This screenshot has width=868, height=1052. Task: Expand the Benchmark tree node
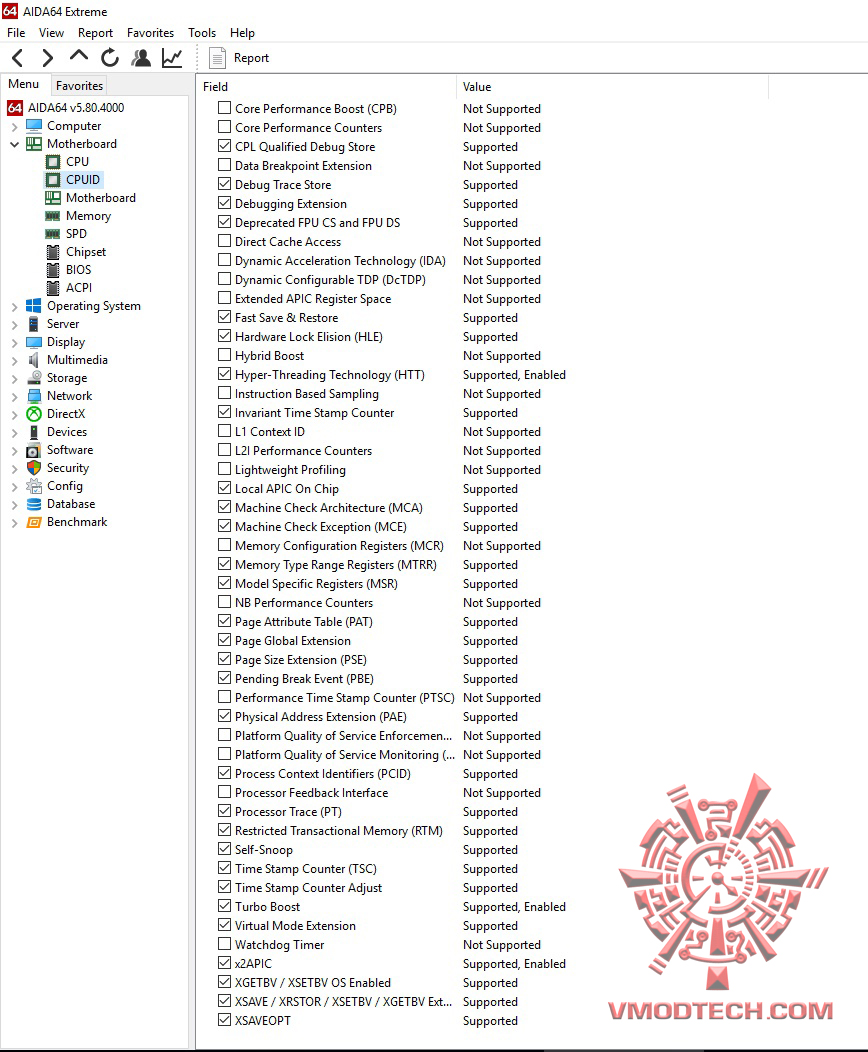tap(14, 523)
